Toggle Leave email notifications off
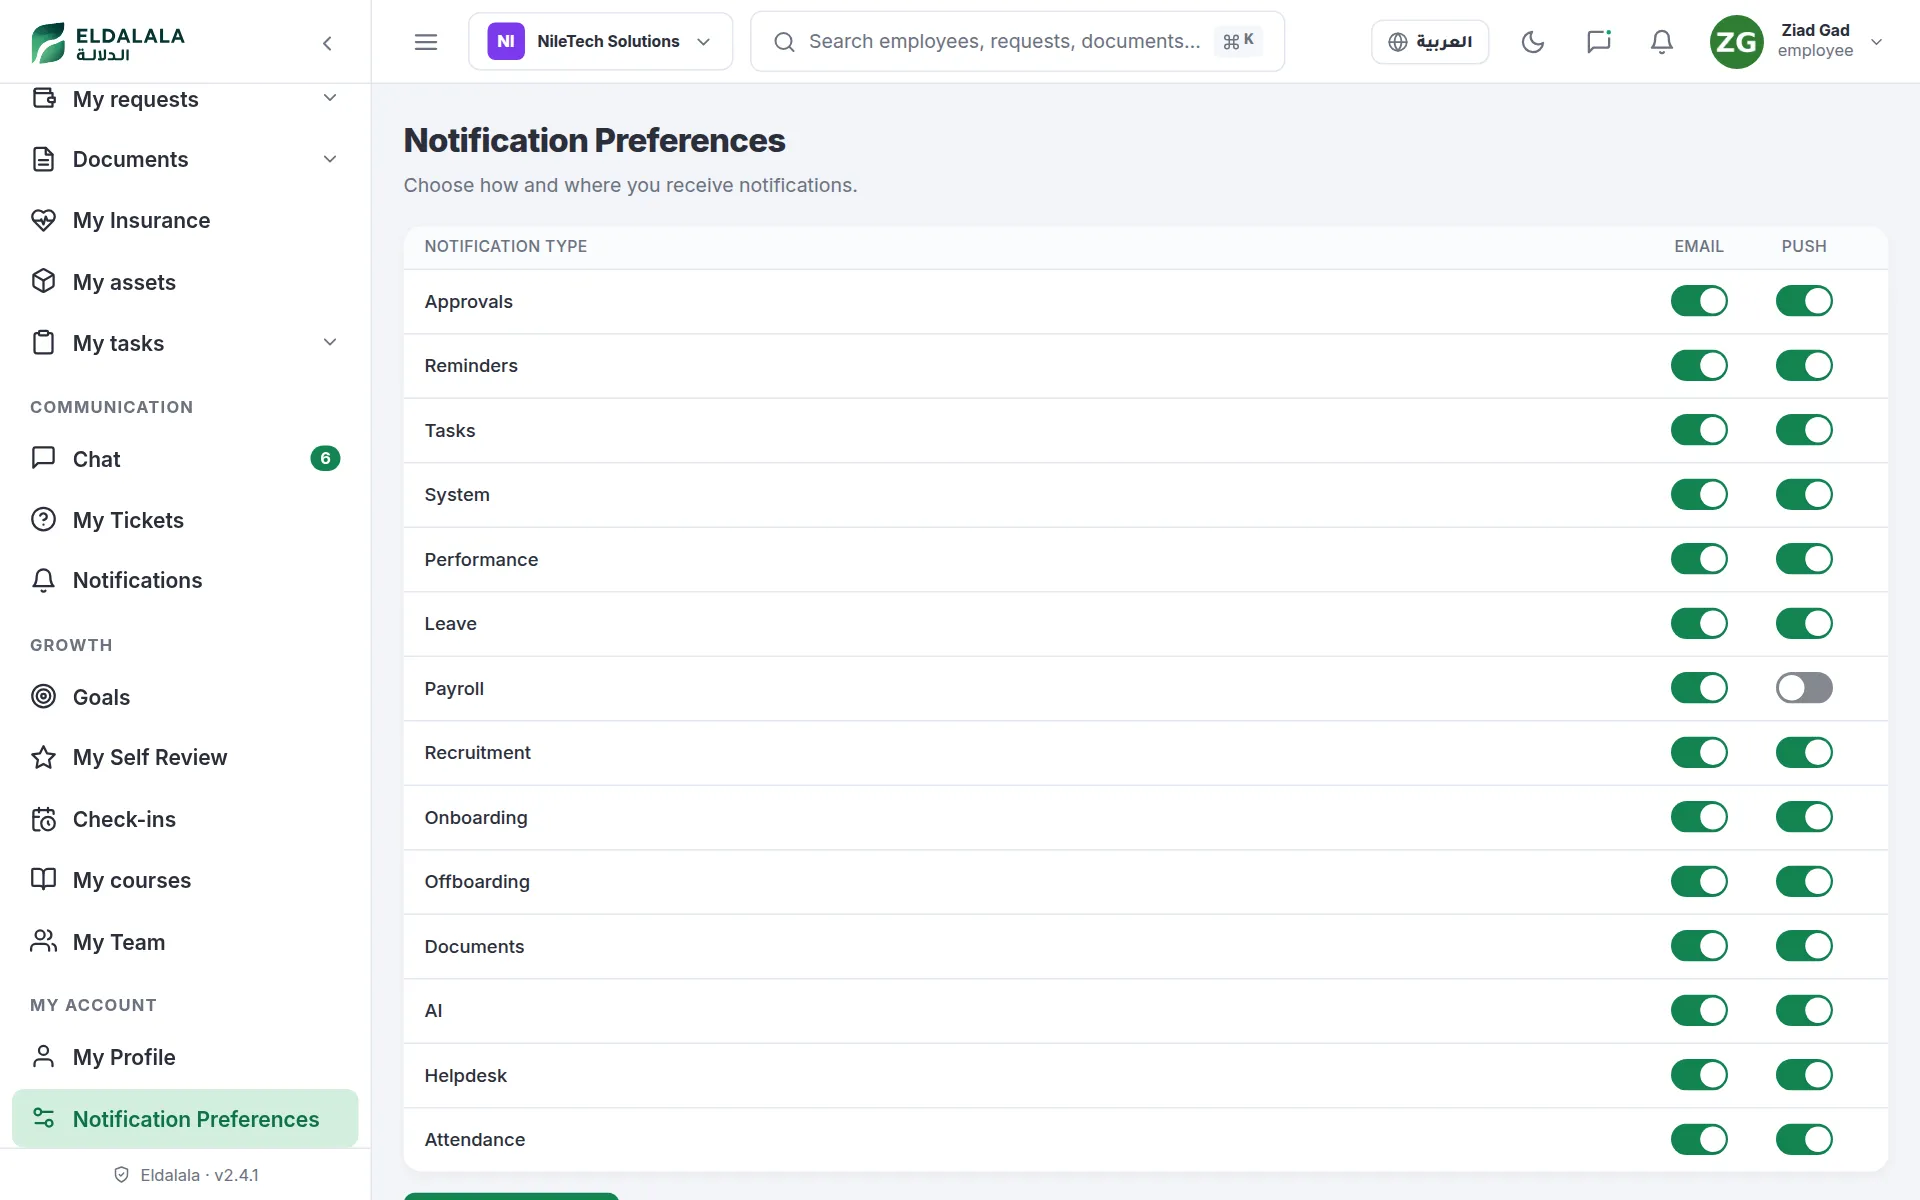The height and width of the screenshot is (1200, 1920). click(1699, 623)
